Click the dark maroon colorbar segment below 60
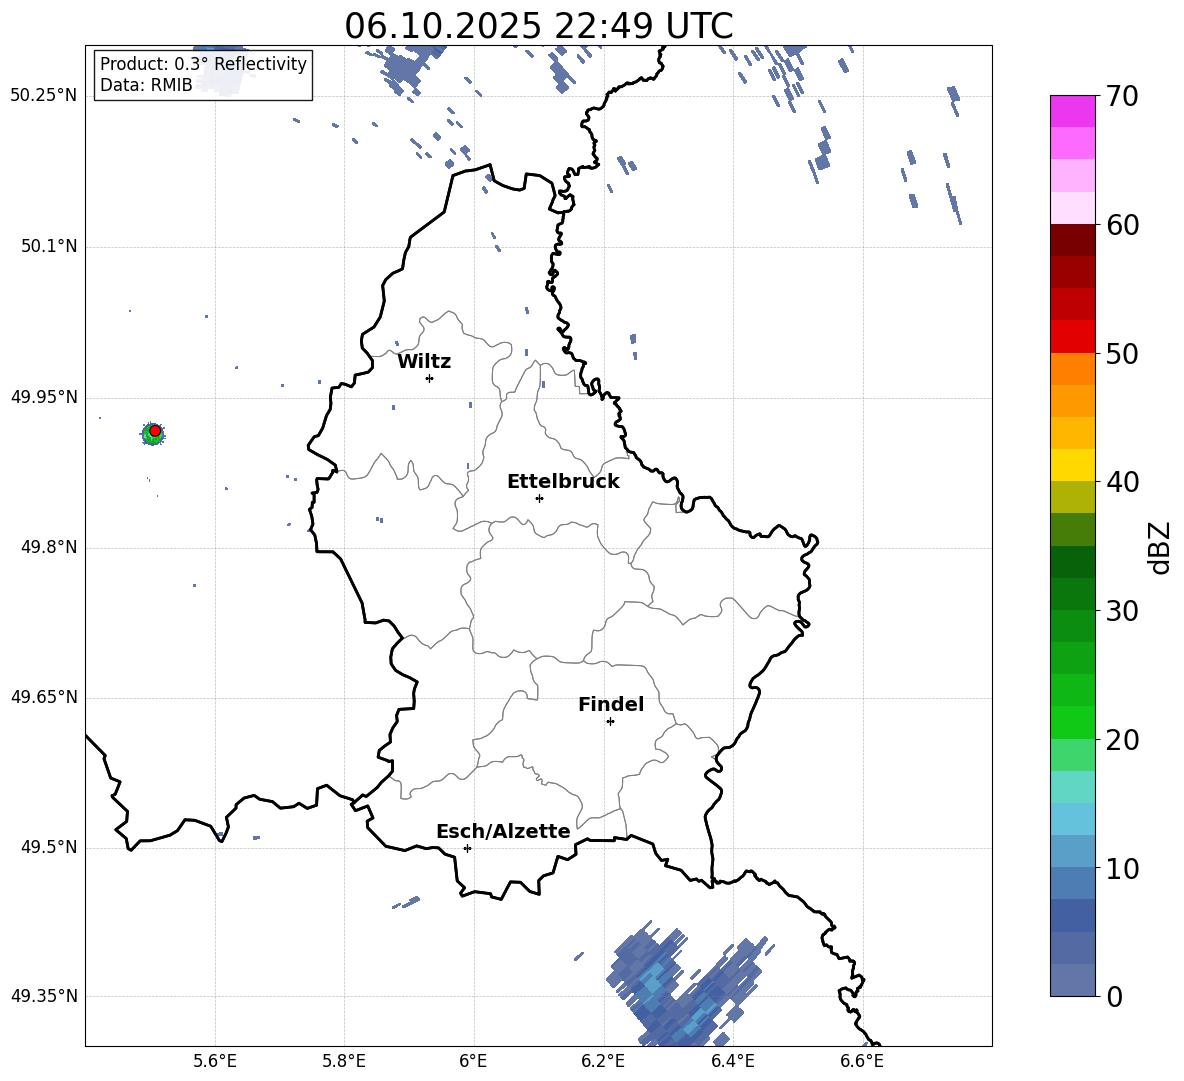The width and height of the screenshot is (1184, 1081). (x=1072, y=240)
